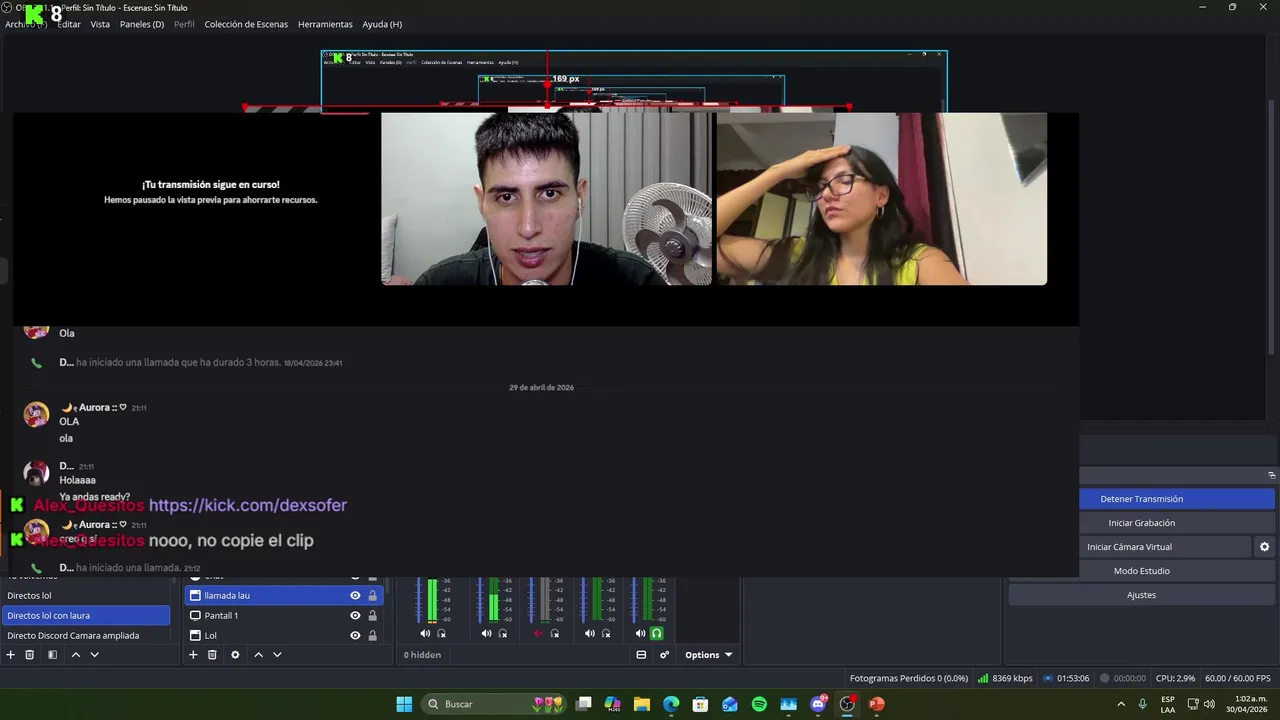The image size is (1280, 720).
Task: Move the selected scene up
Action: [x=75, y=655]
